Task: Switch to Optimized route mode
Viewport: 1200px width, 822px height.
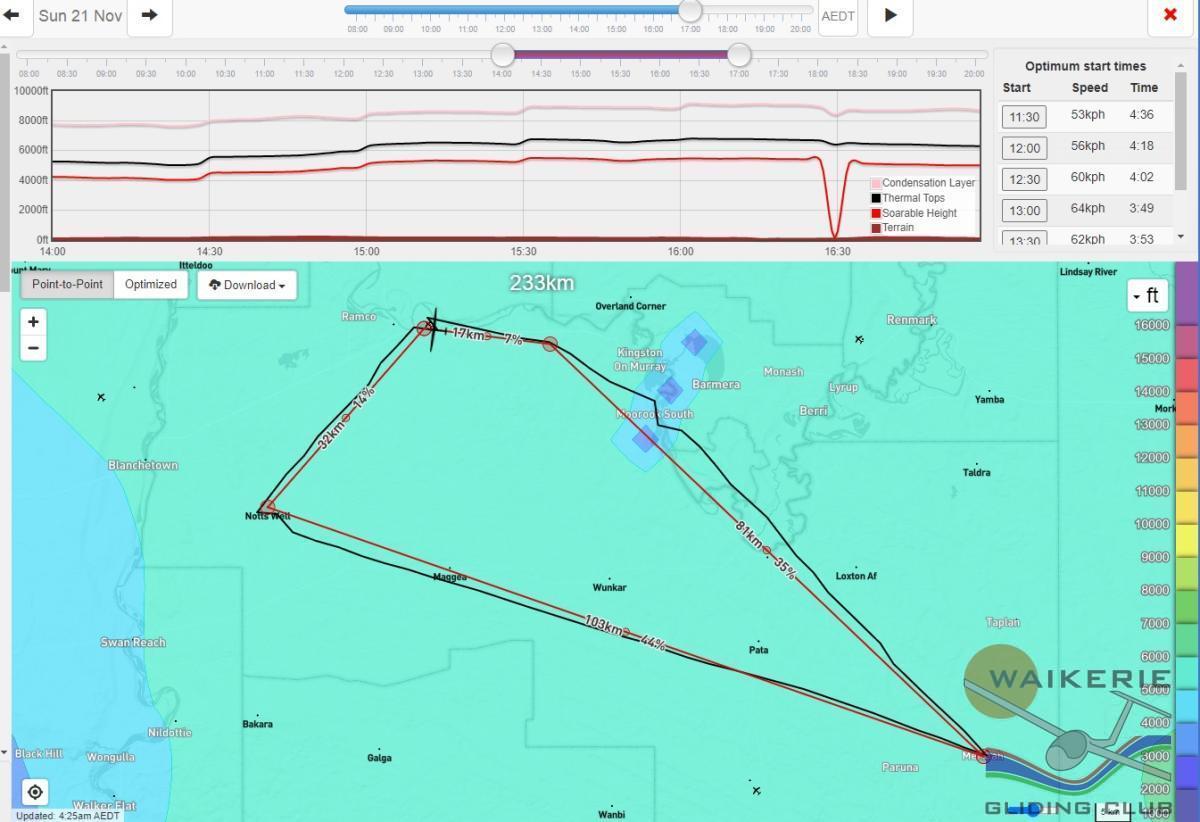Action: tap(151, 284)
